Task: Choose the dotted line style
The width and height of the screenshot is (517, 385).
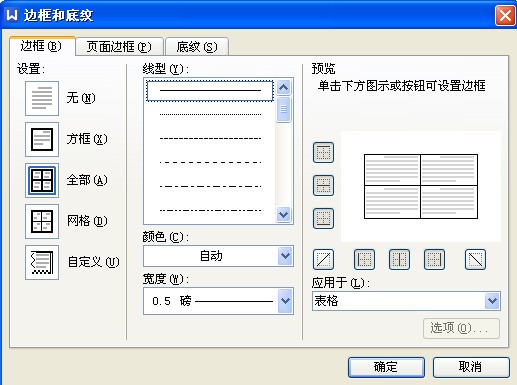Action: pos(210,115)
